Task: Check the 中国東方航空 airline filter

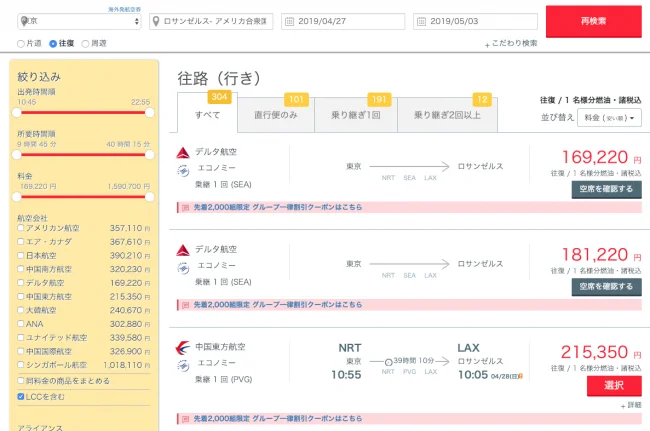Action: [21, 296]
